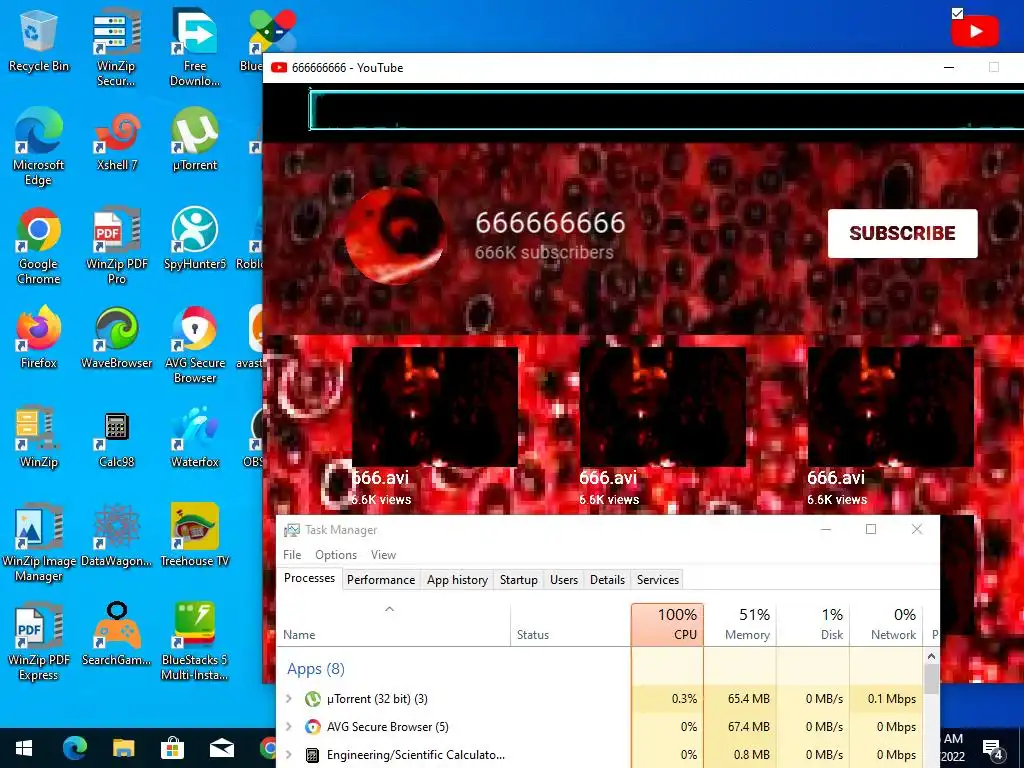Switch to the Startup tab
Screen dimensions: 1024x768
519,580
